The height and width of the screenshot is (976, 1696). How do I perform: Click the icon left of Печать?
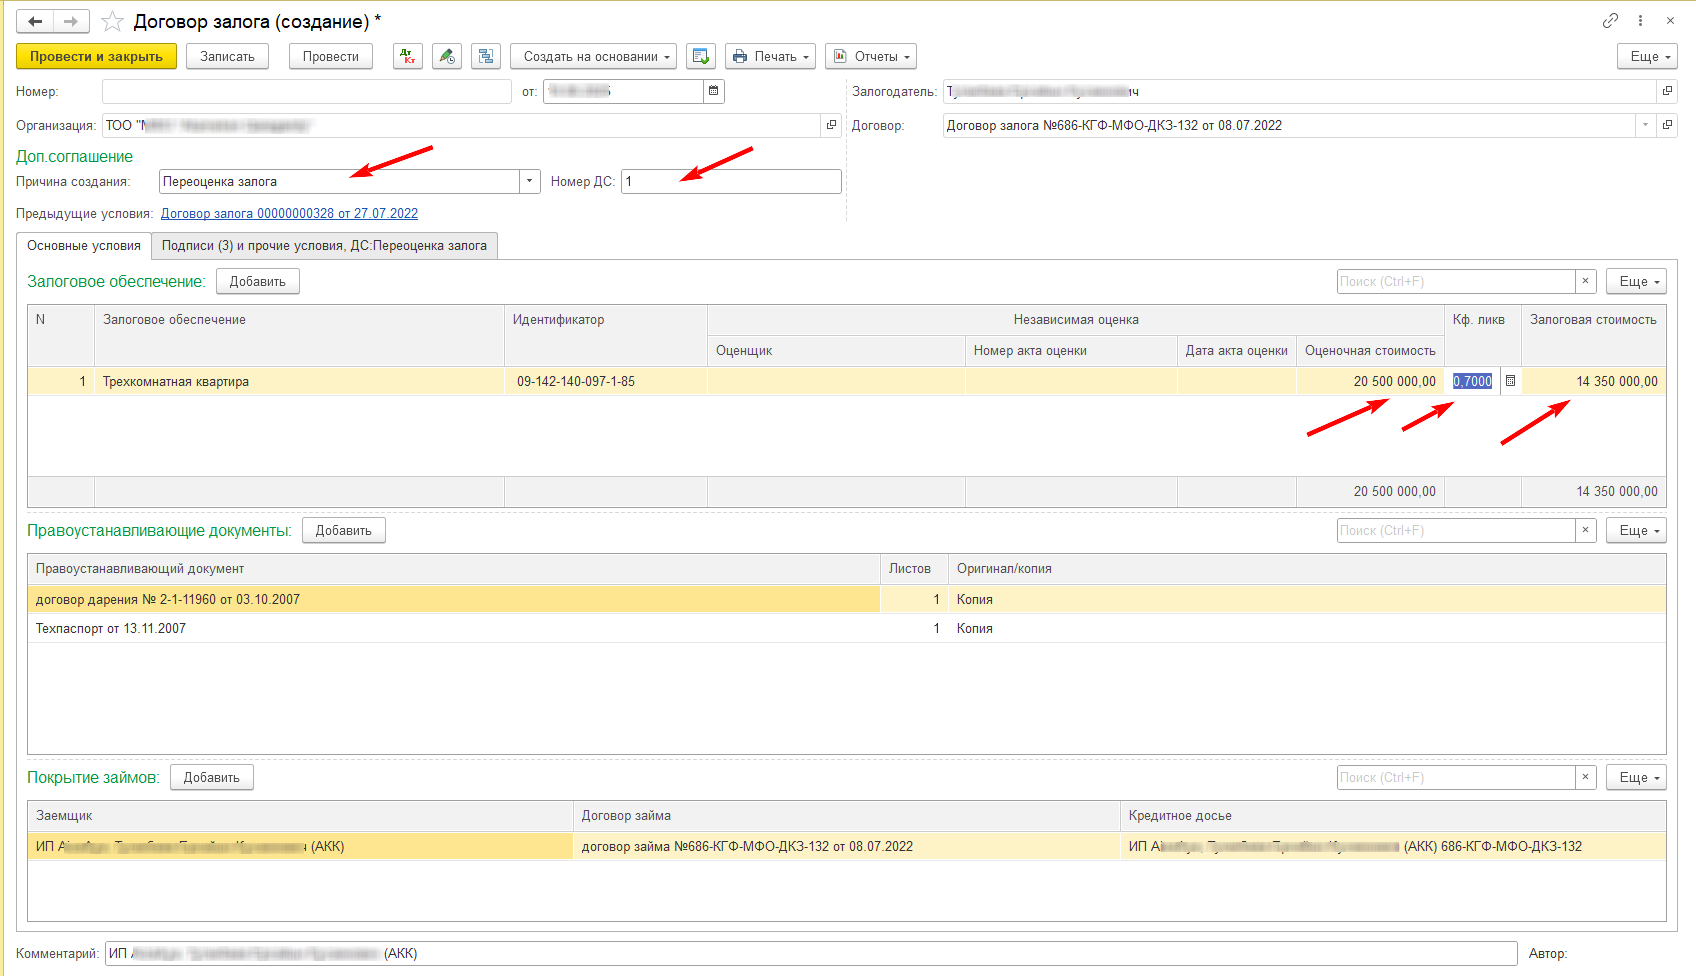[700, 56]
